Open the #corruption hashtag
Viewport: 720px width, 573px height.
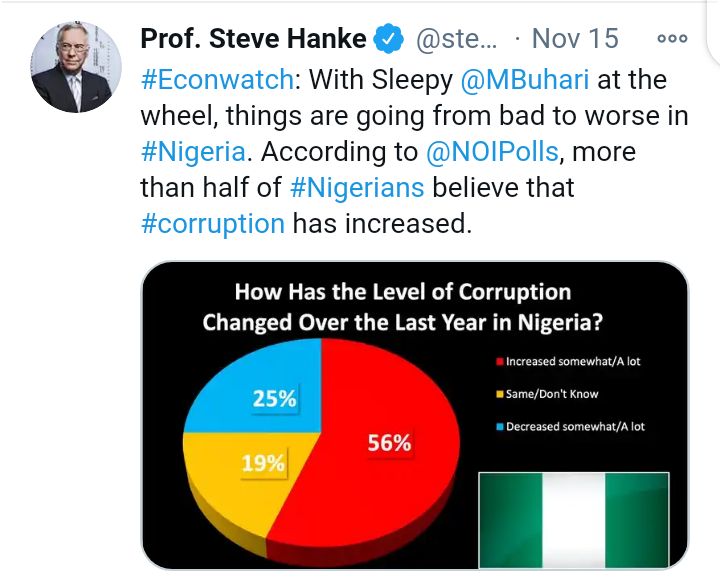click(x=213, y=224)
